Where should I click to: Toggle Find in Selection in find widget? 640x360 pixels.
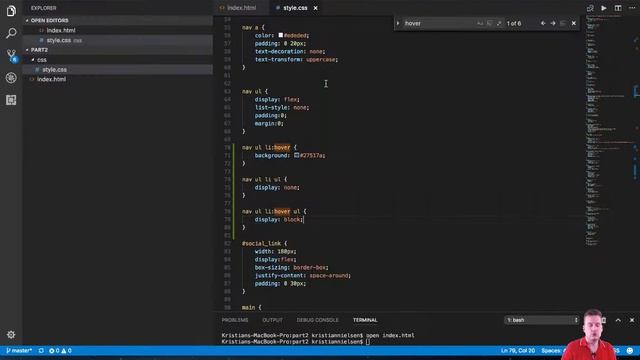point(563,23)
